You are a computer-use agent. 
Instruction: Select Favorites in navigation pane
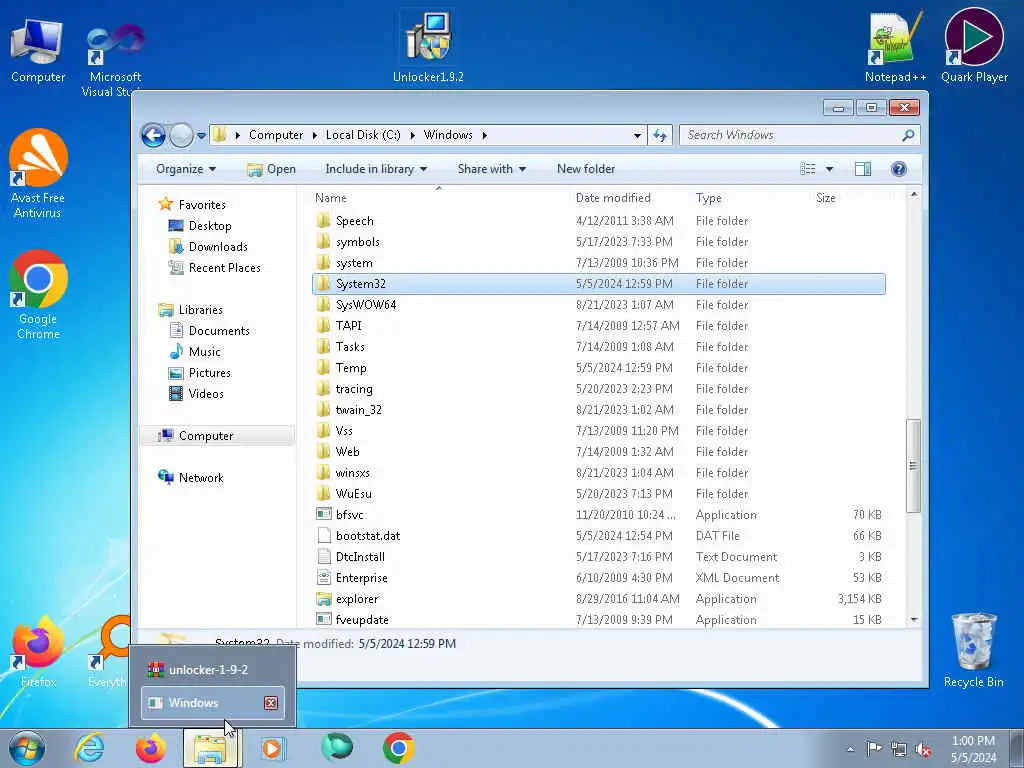[x=202, y=205]
